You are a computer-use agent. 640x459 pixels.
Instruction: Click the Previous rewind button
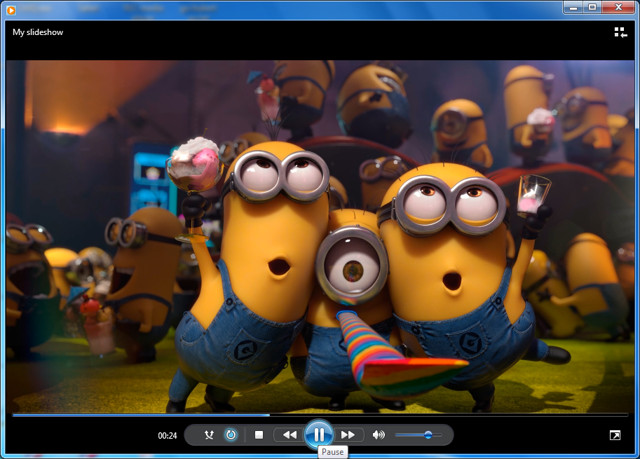(x=289, y=435)
